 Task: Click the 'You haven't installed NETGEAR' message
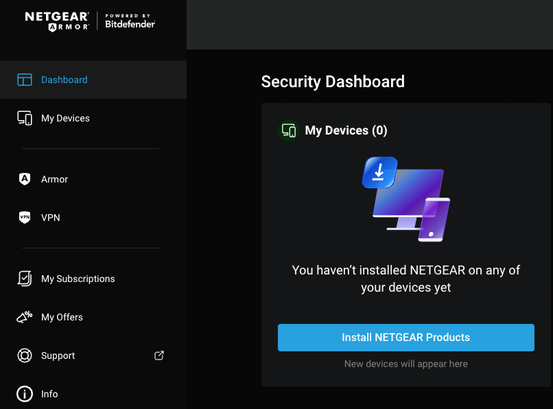(x=406, y=279)
